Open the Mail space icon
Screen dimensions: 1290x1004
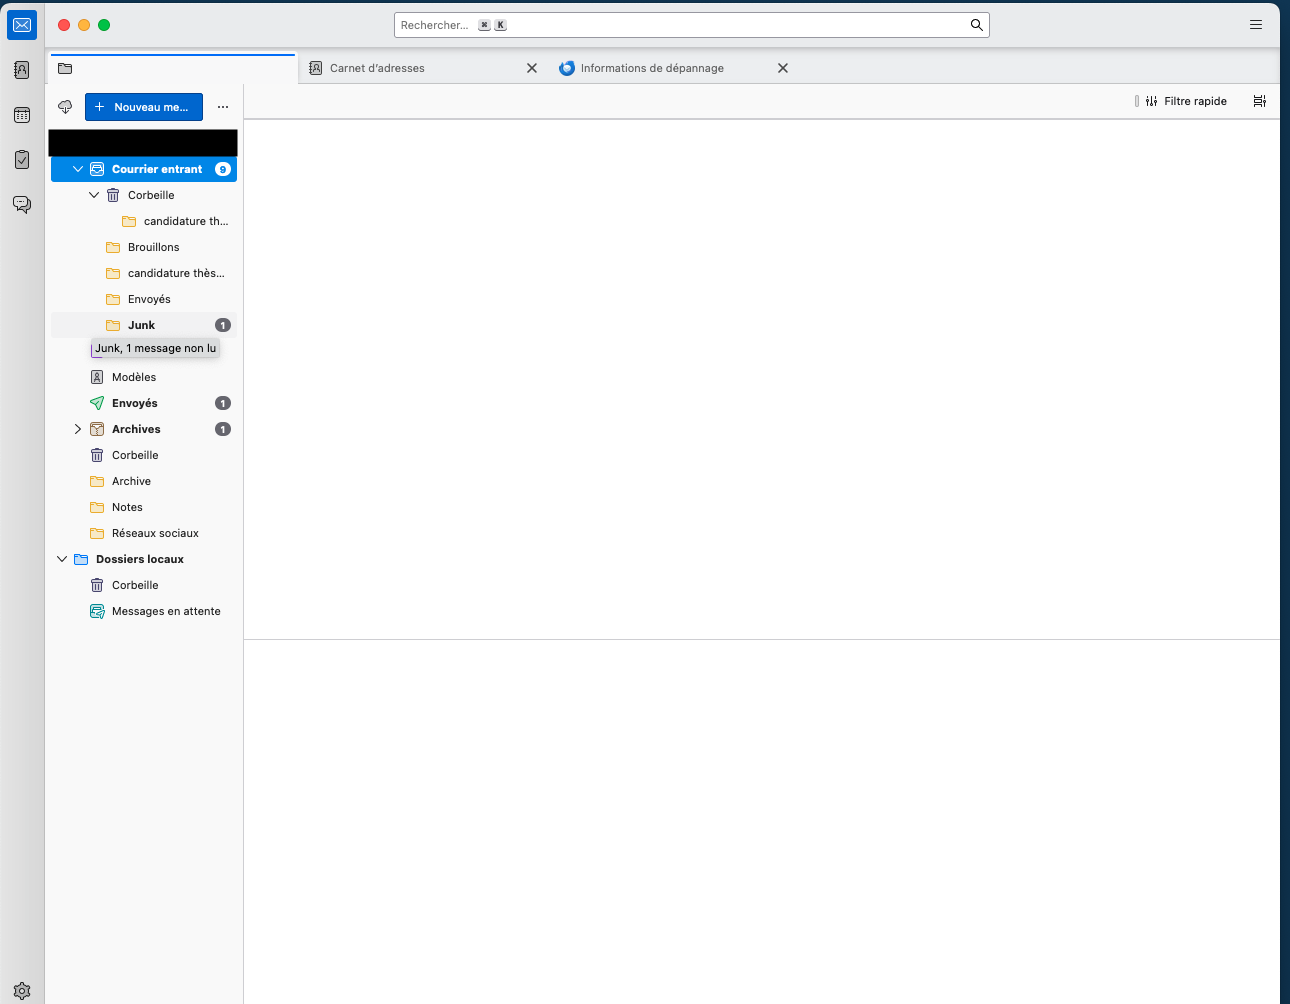pos(22,25)
